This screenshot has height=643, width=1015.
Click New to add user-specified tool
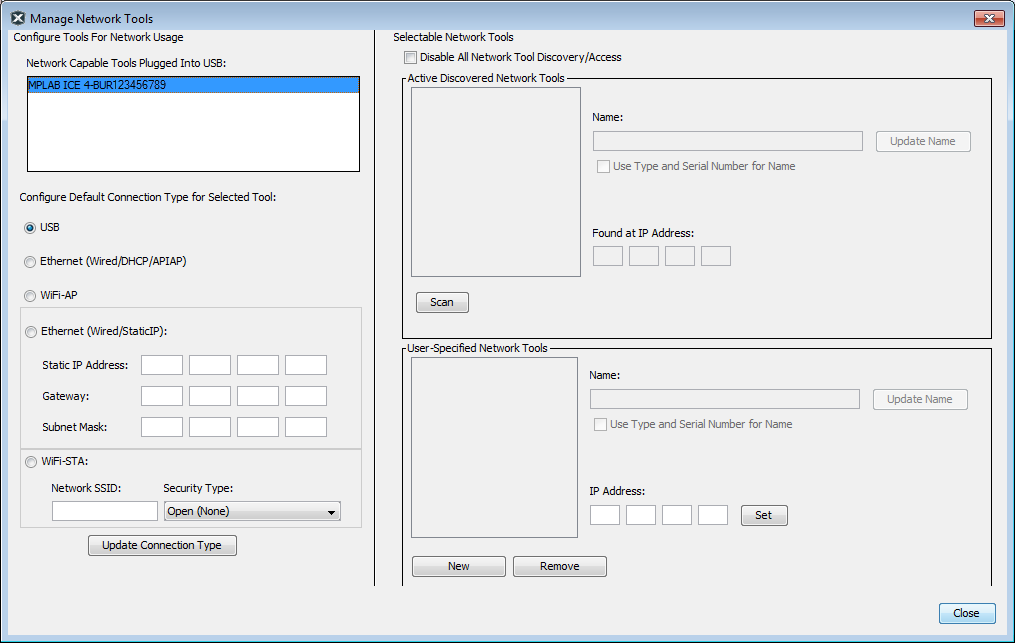tap(458, 566)
